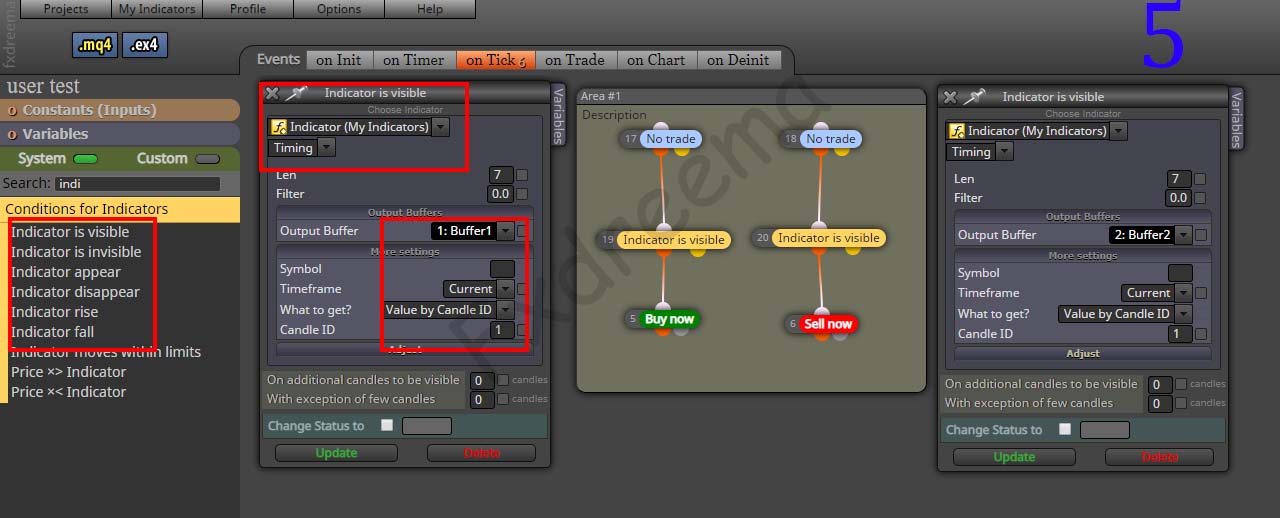Switch to the on Deinit events tab
Screen dimensions: 1280x518
[x=738, y=60]
